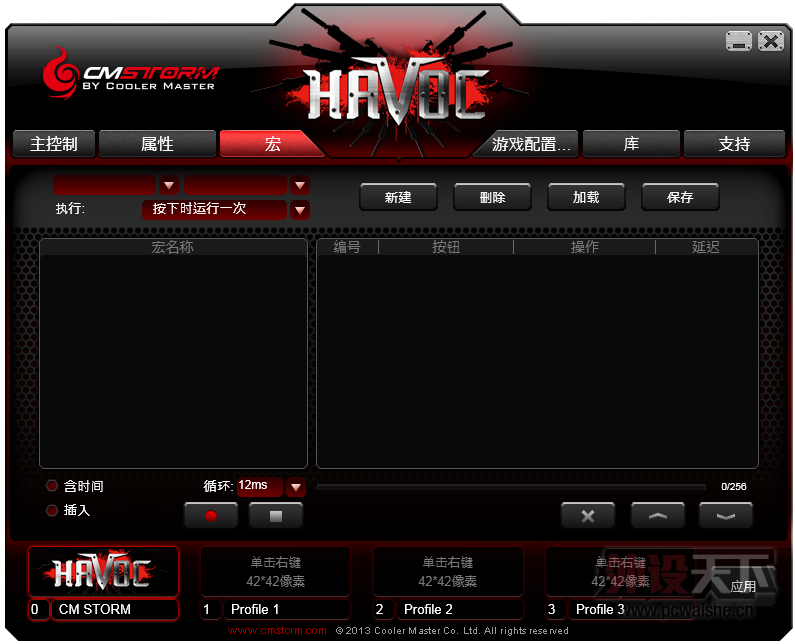Click the 新建 (new) button
The width and height of the screenshot is (795, 644).
(x=398, y=197)
